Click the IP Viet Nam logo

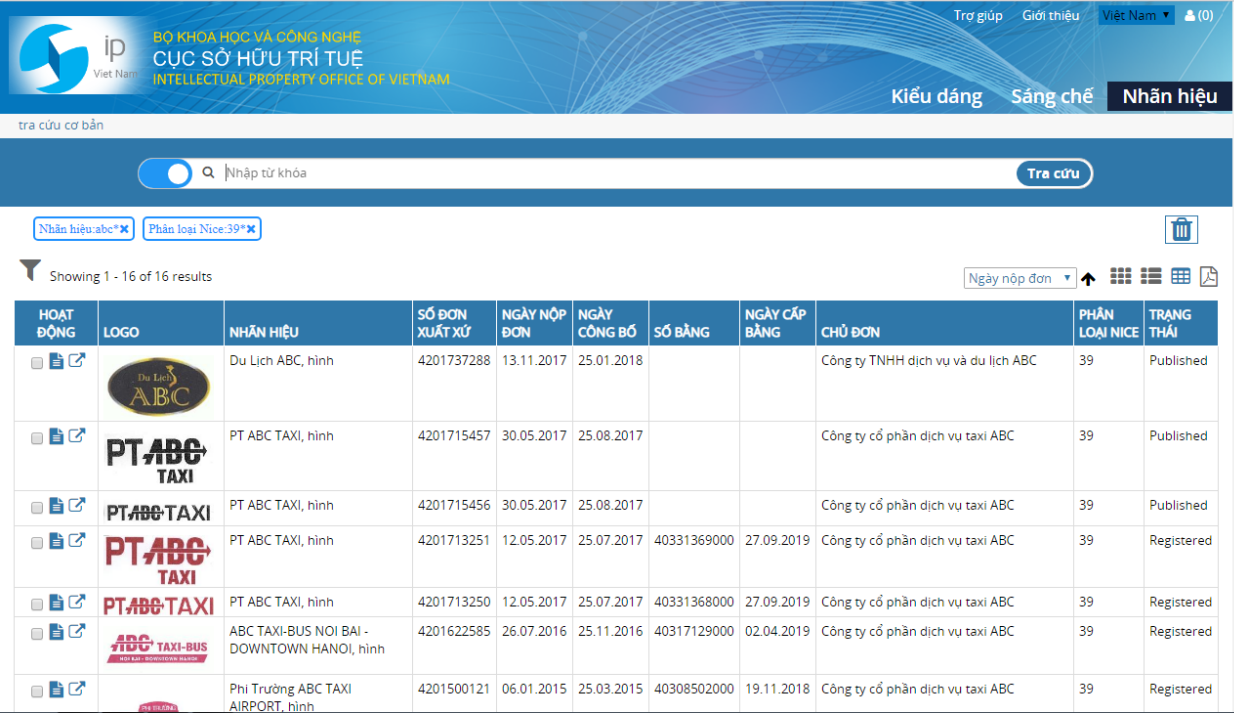click(x=75, y=57)
